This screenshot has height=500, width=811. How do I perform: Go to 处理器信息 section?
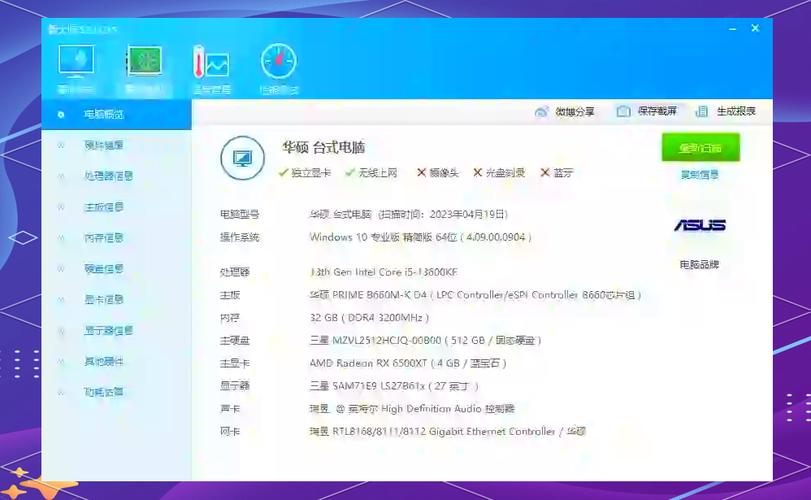tap(108, 176)
